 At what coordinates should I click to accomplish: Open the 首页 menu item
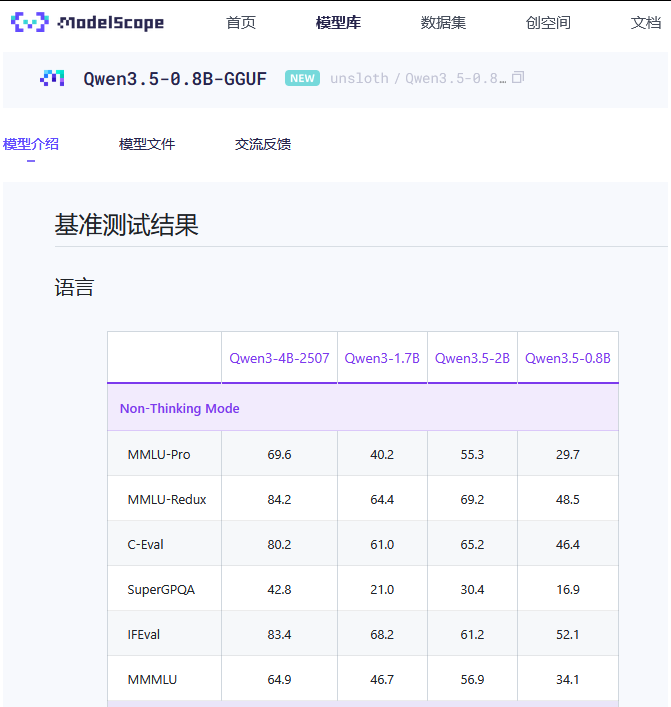click(241, 23)
